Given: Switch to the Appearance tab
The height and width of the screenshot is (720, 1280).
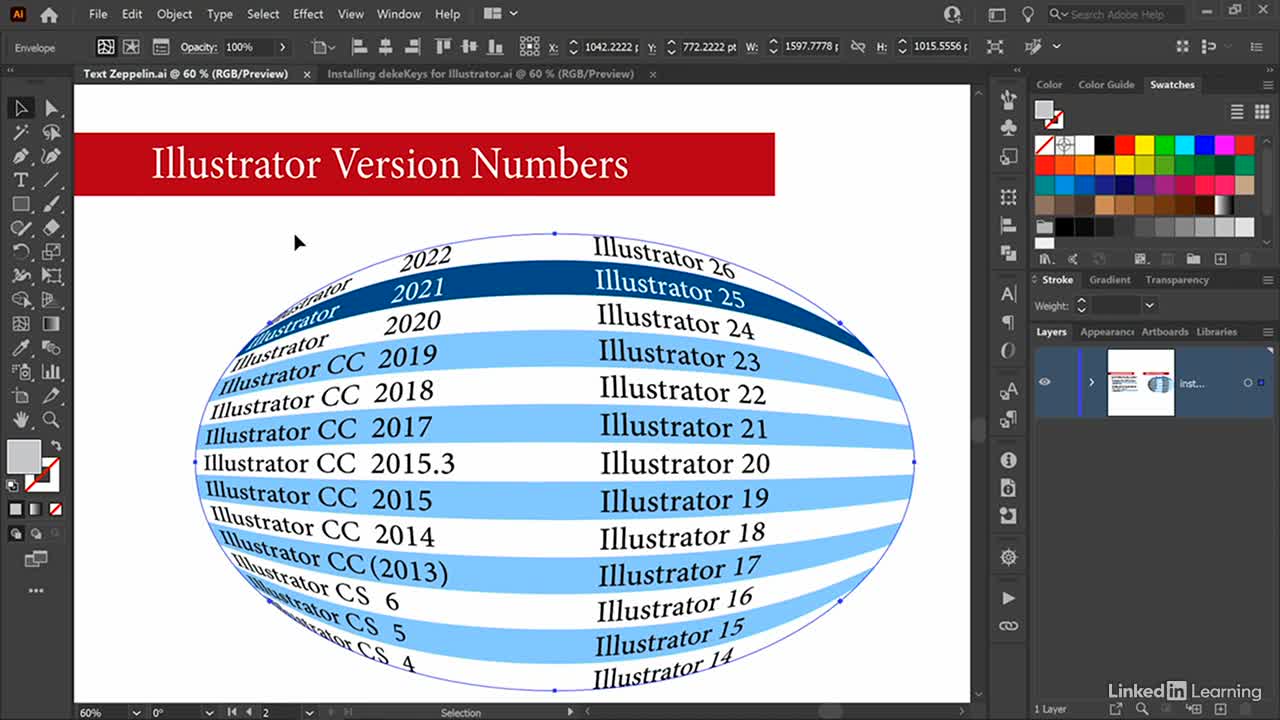Looking at the screenshot, I should [1107, 332].
